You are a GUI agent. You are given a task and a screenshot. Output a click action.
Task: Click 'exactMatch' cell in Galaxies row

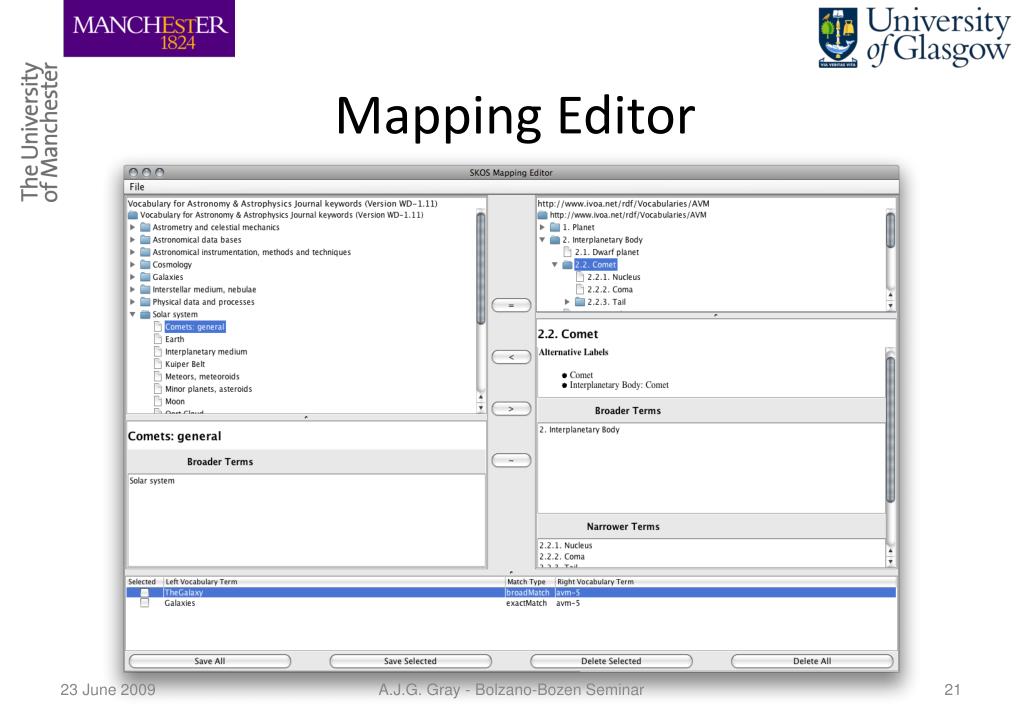point(527,604)
